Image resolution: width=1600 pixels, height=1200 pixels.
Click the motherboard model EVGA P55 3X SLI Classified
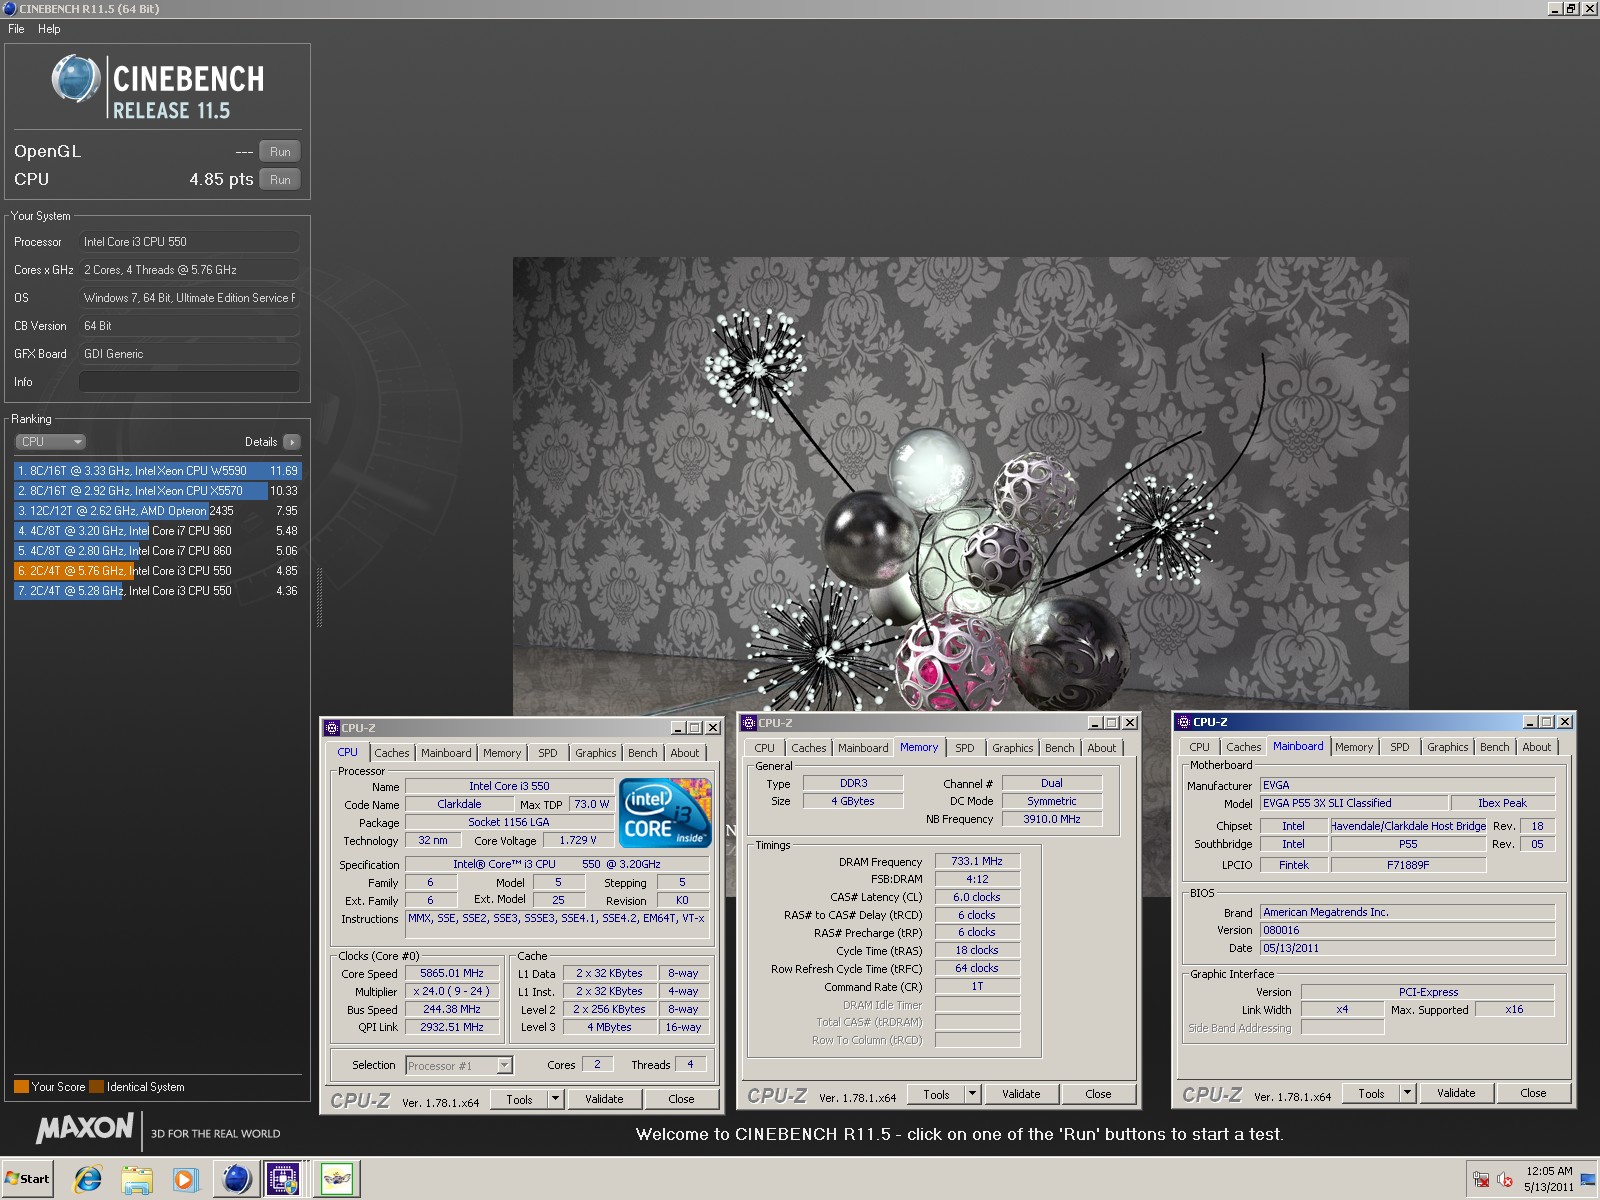(x=1354, y=803)
